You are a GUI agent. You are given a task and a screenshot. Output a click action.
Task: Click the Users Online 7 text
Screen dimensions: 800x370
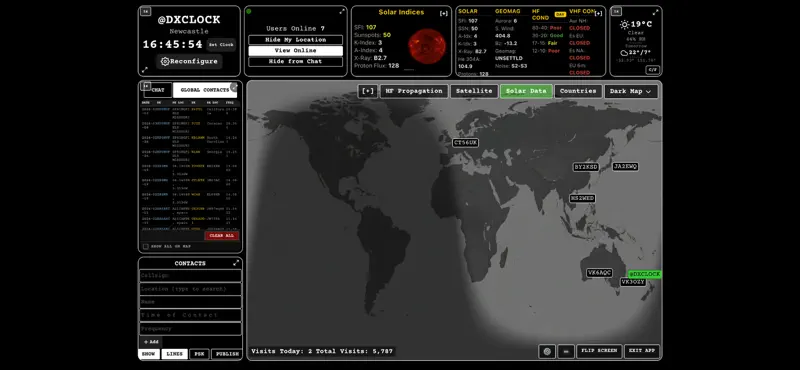coord(295,29)
